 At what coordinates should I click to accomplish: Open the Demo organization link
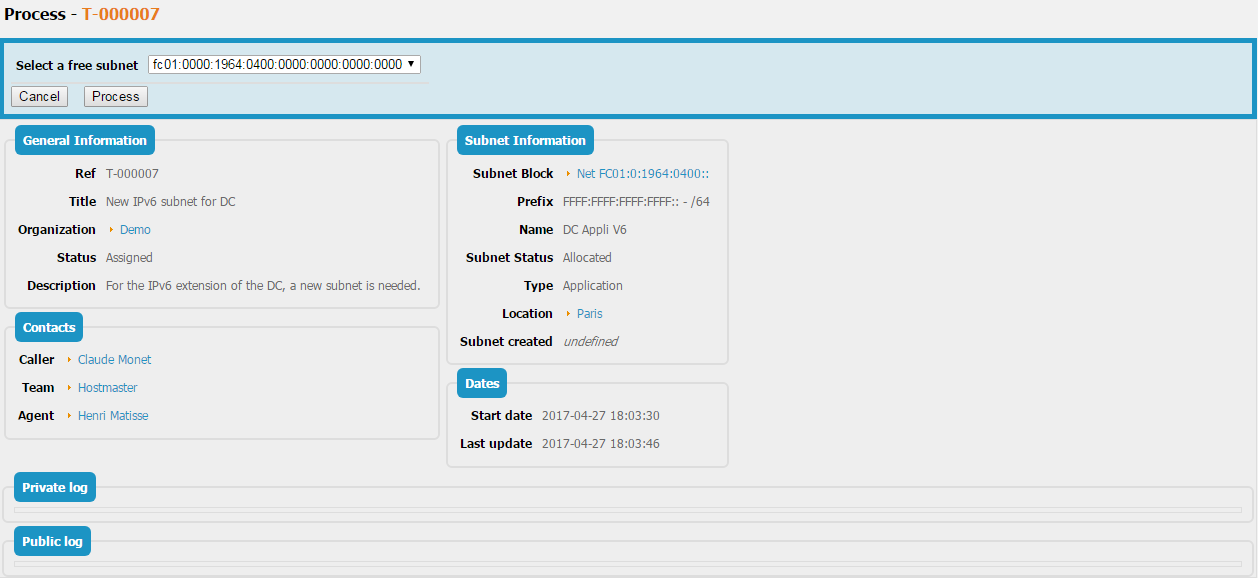(135, 230)
